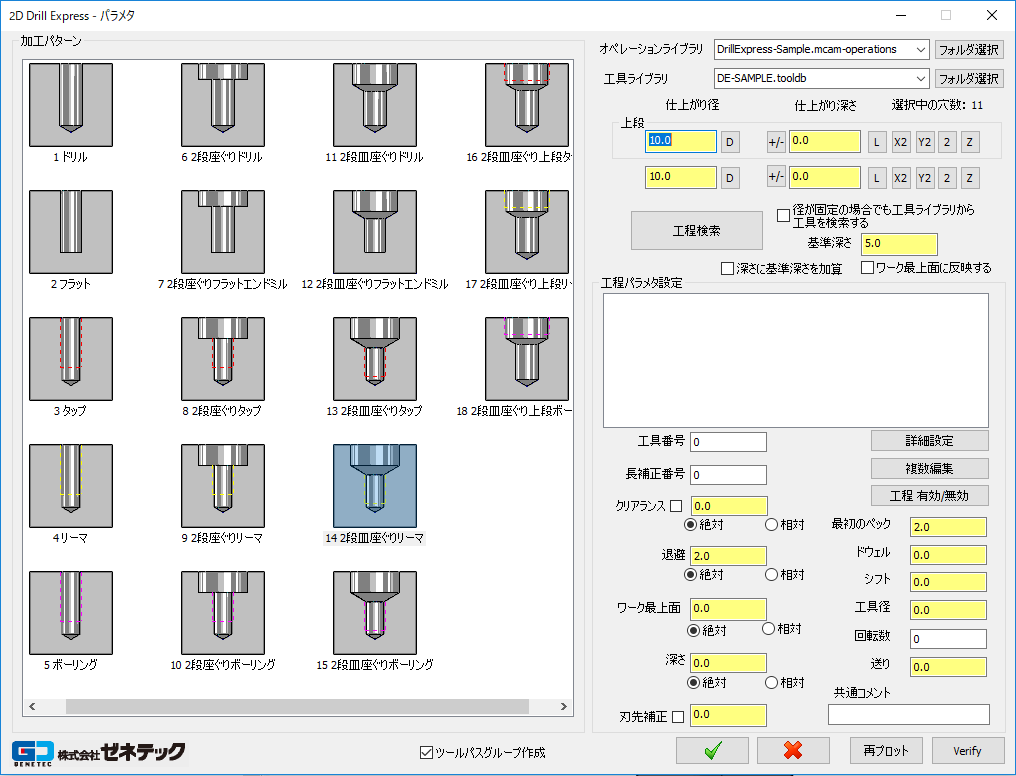1016x776 pixels.
Task: Click left arrow of pattern list scrollbar
Action: [32, 706]
